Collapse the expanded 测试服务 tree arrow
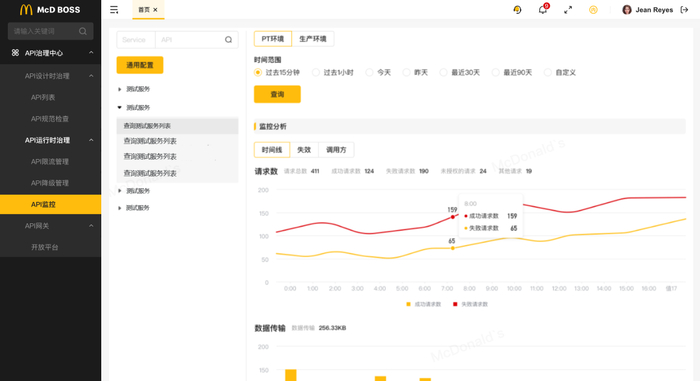This screenshot has height=381, width=700. [x=120, y=107]
